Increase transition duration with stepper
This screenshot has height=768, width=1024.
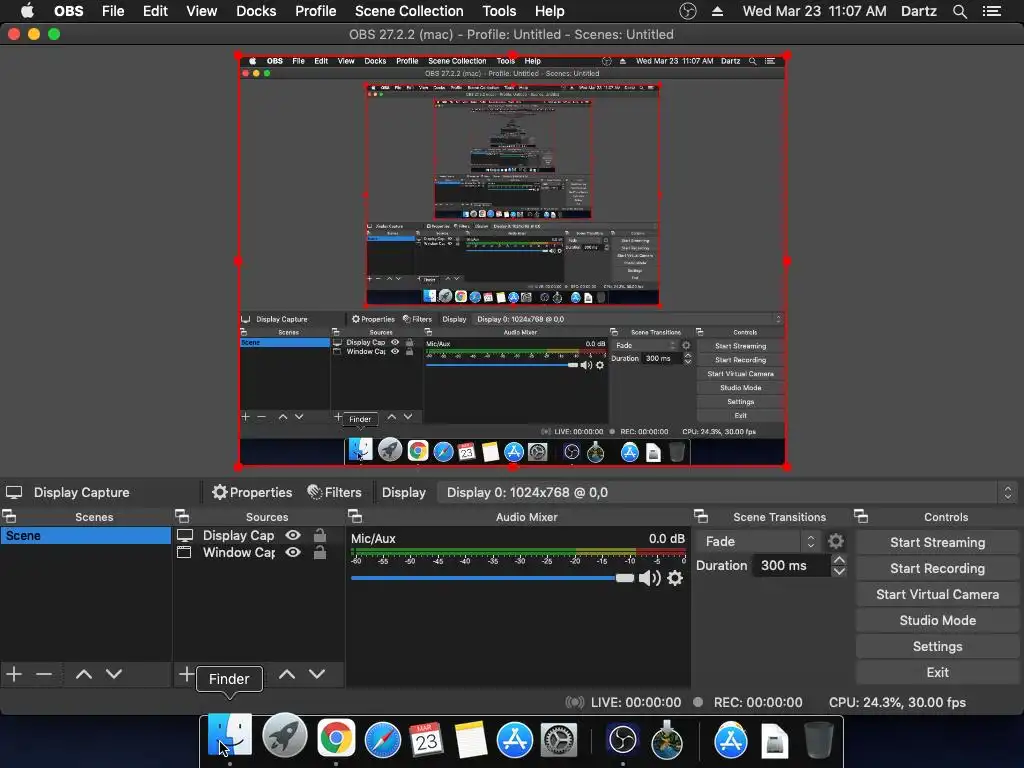click(x=839, y=560)
